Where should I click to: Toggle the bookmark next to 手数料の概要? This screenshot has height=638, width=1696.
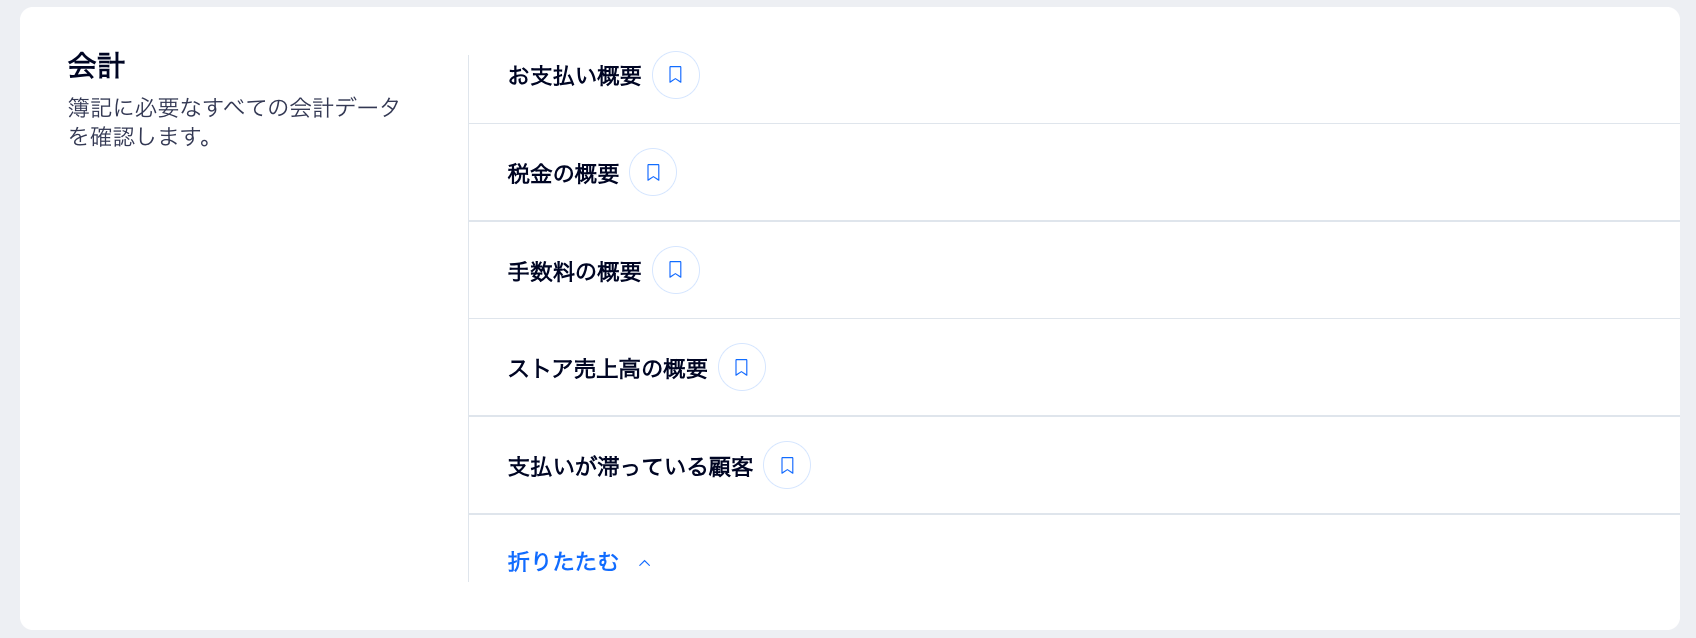pyautogui.click(x=675, y=269)
